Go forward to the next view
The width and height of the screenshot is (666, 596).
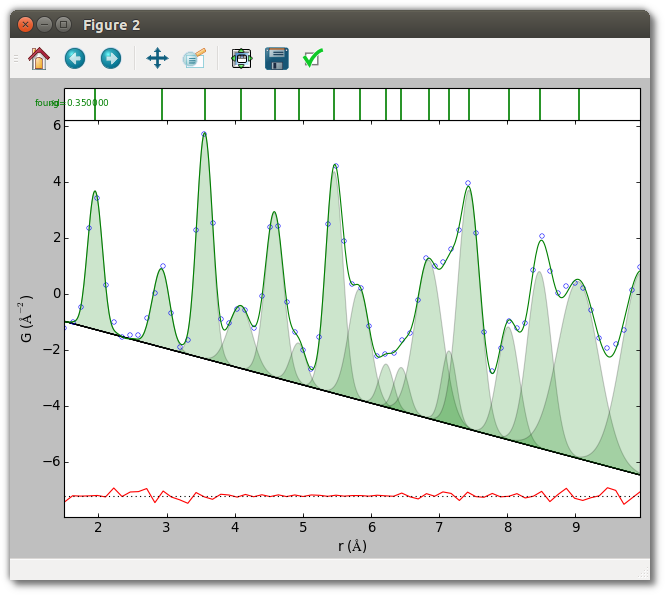(111, 59)
